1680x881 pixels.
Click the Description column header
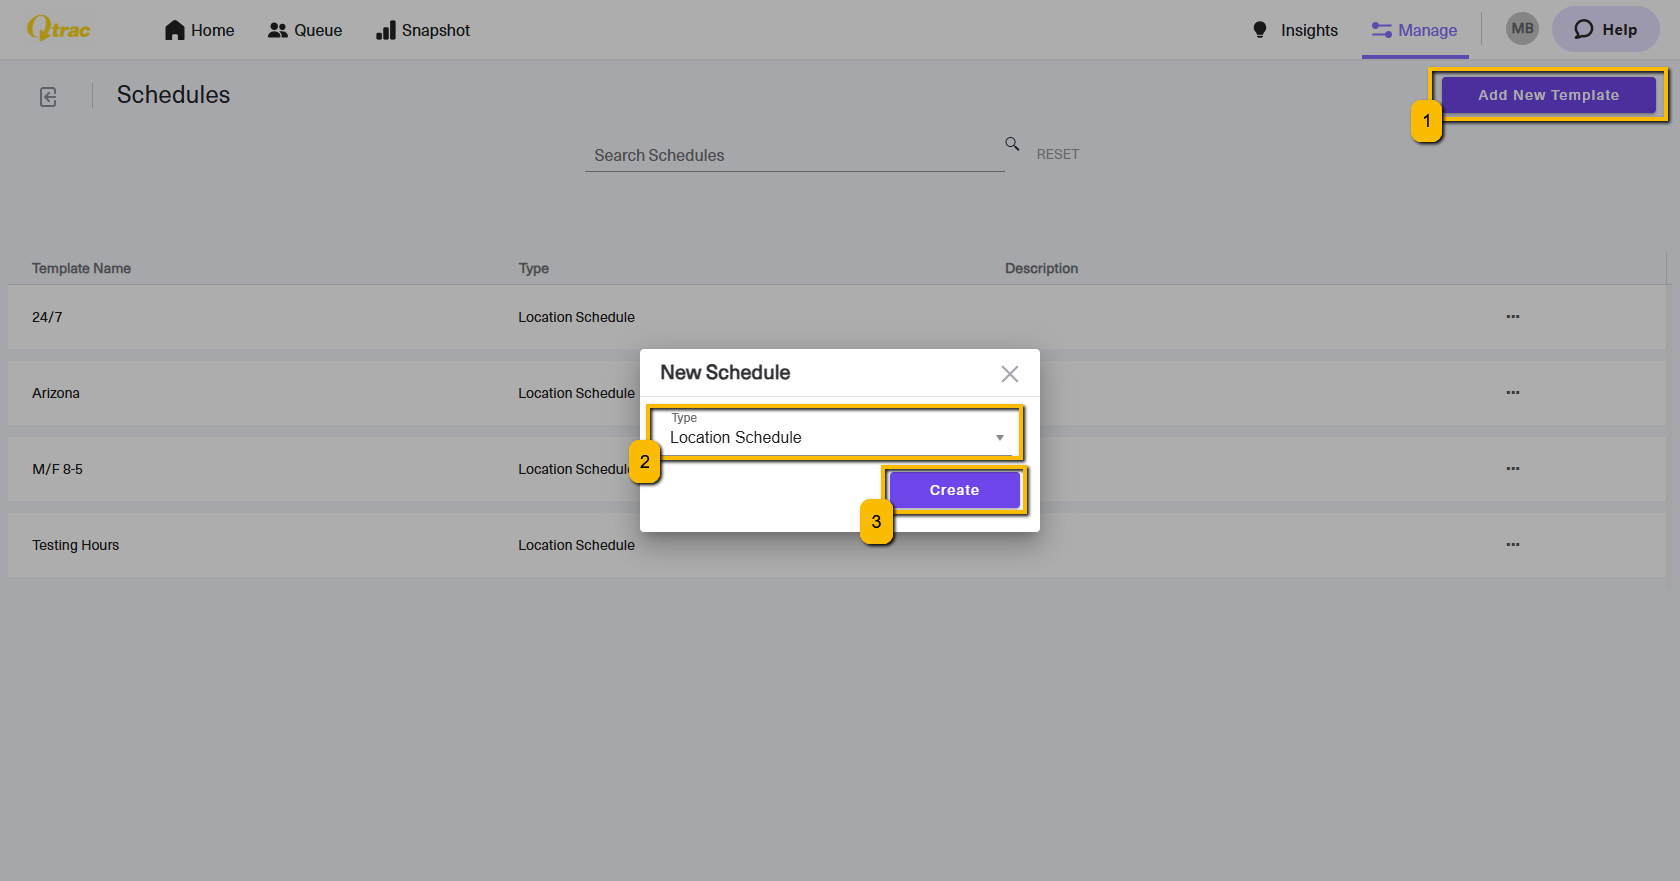click(x=1041, y=268)
